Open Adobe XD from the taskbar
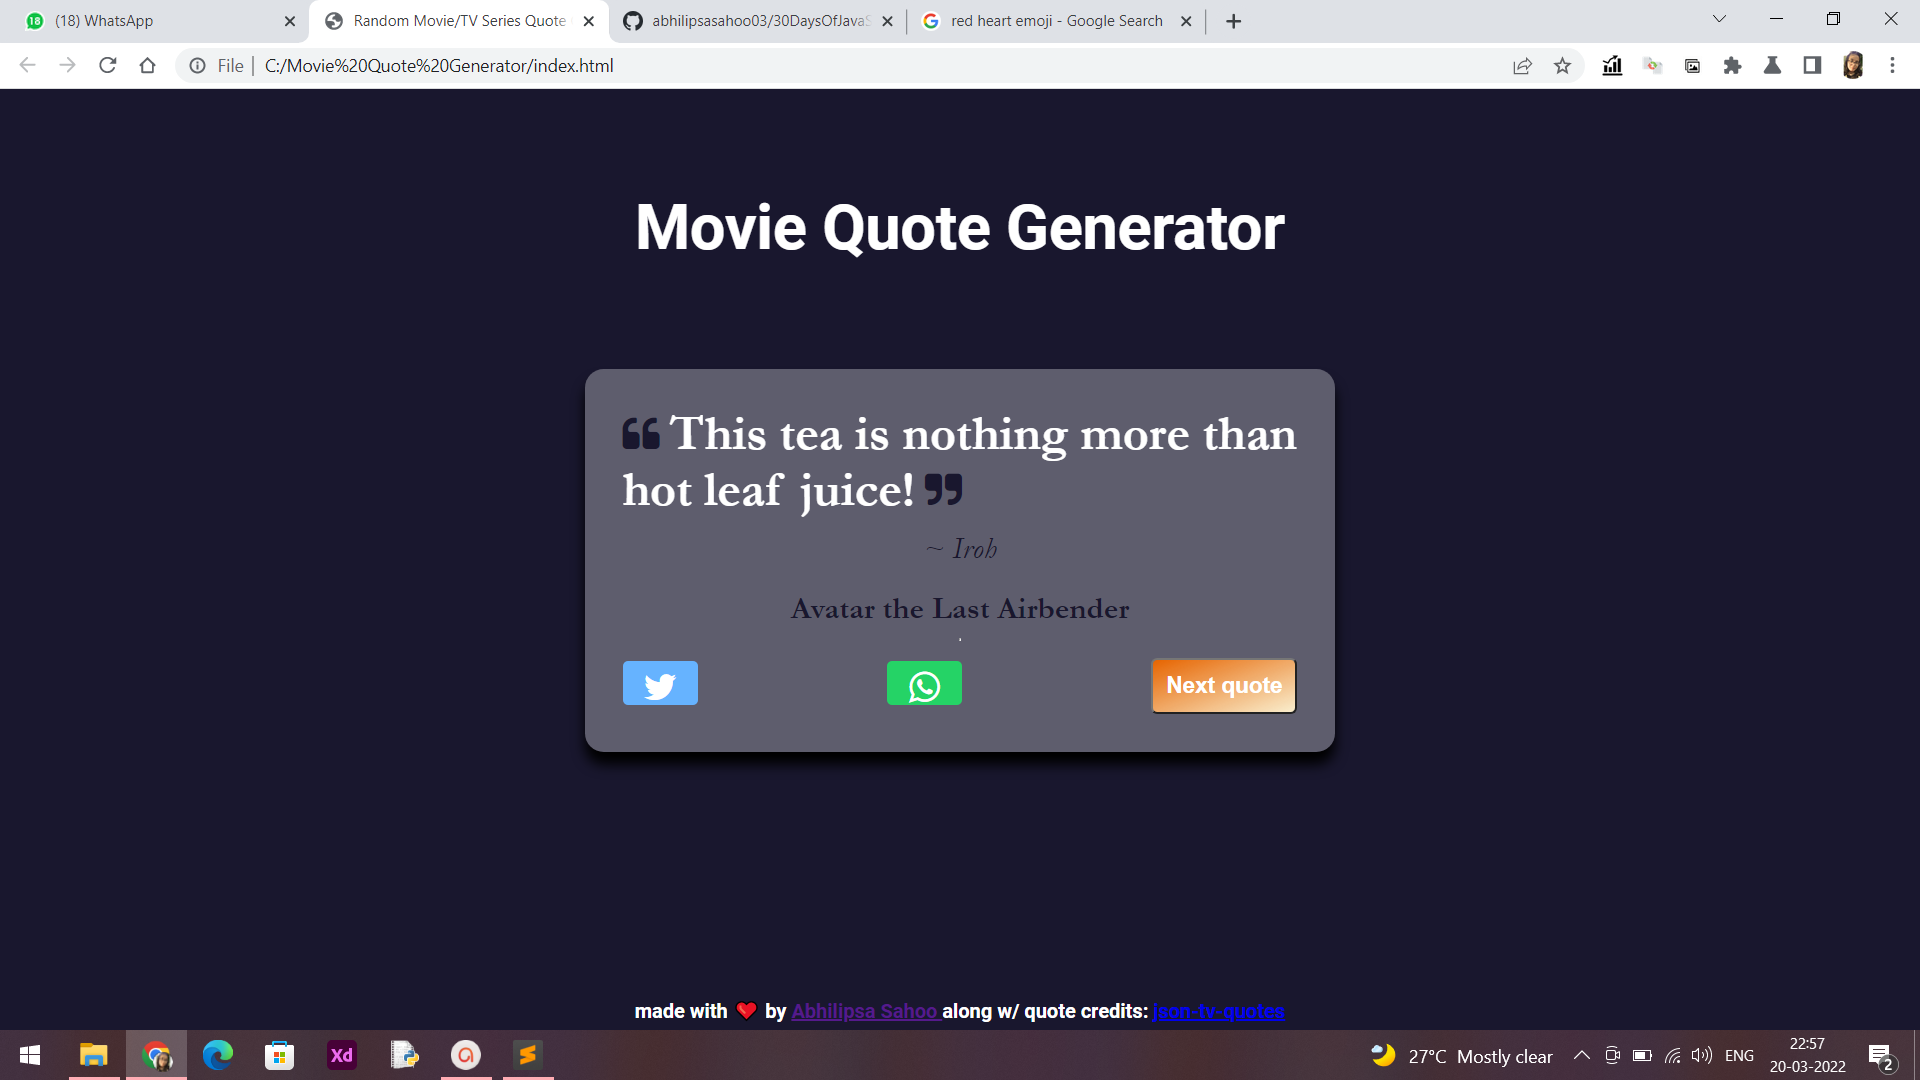This screenshot has width=1920, height=1080. [x=341, y=1055]
